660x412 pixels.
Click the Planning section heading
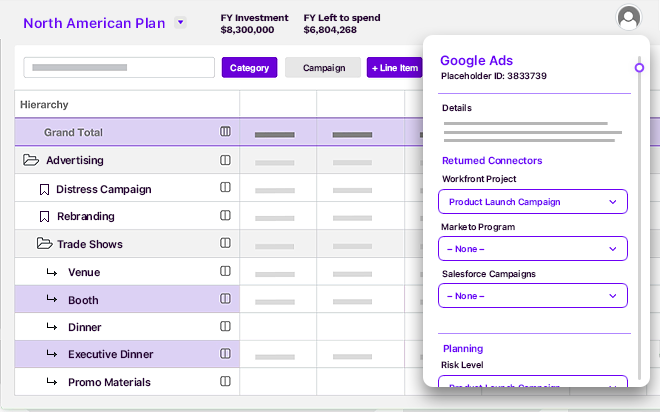coord(463,349)
